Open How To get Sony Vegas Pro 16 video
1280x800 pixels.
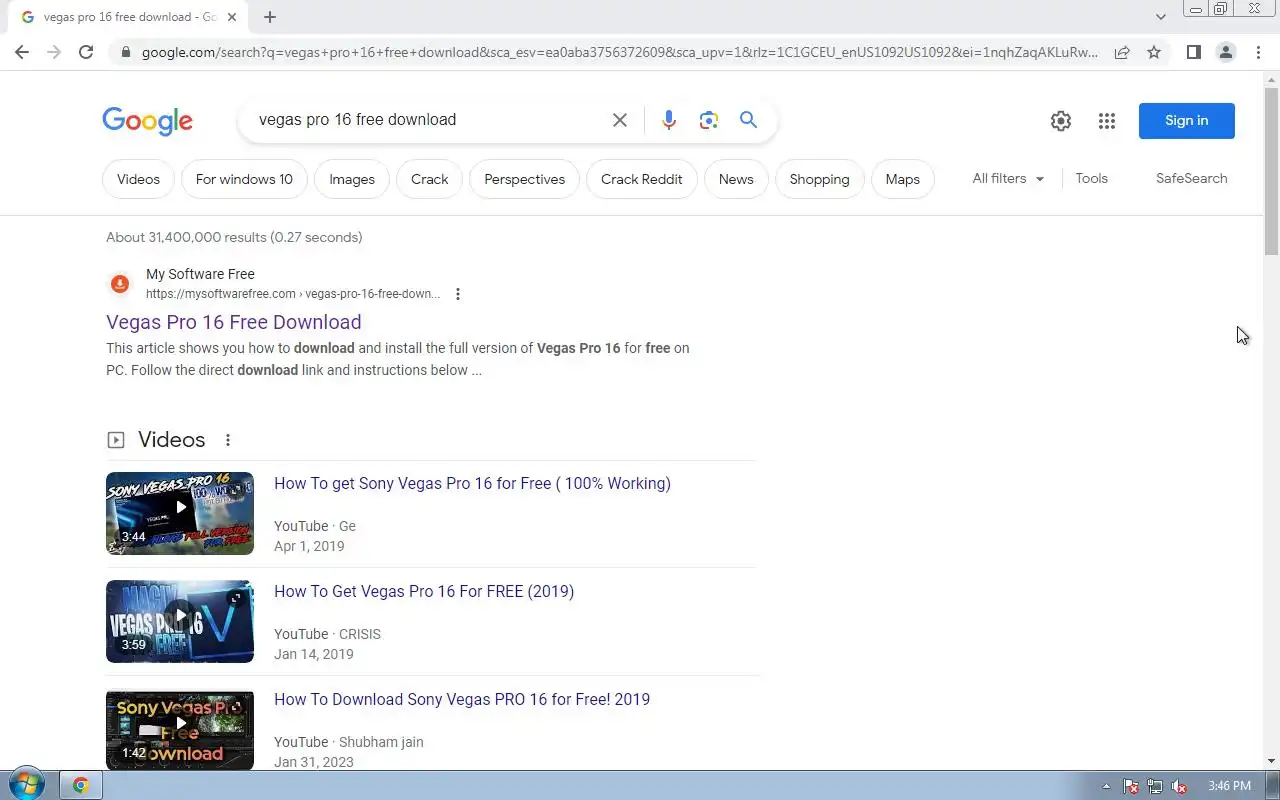coord(472,483)
